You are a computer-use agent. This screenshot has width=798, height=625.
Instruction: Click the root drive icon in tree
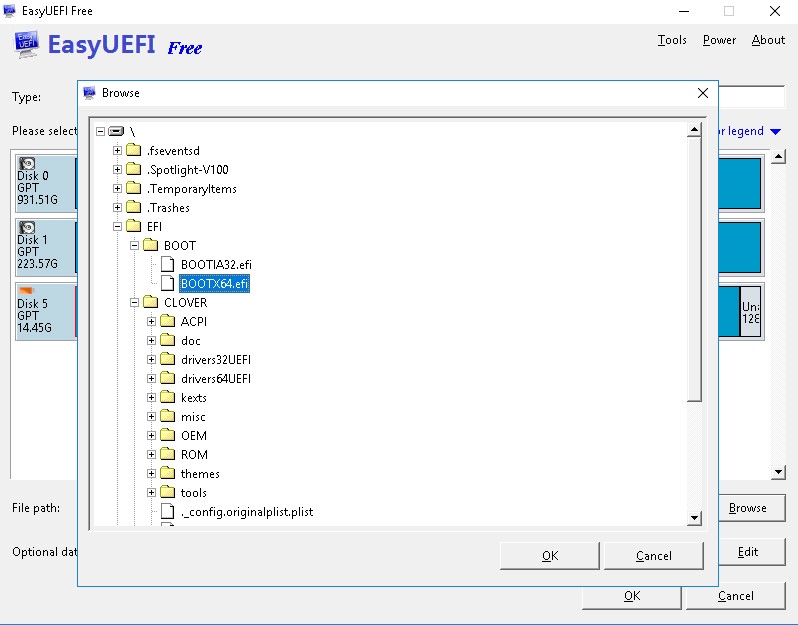coord(116,131)
